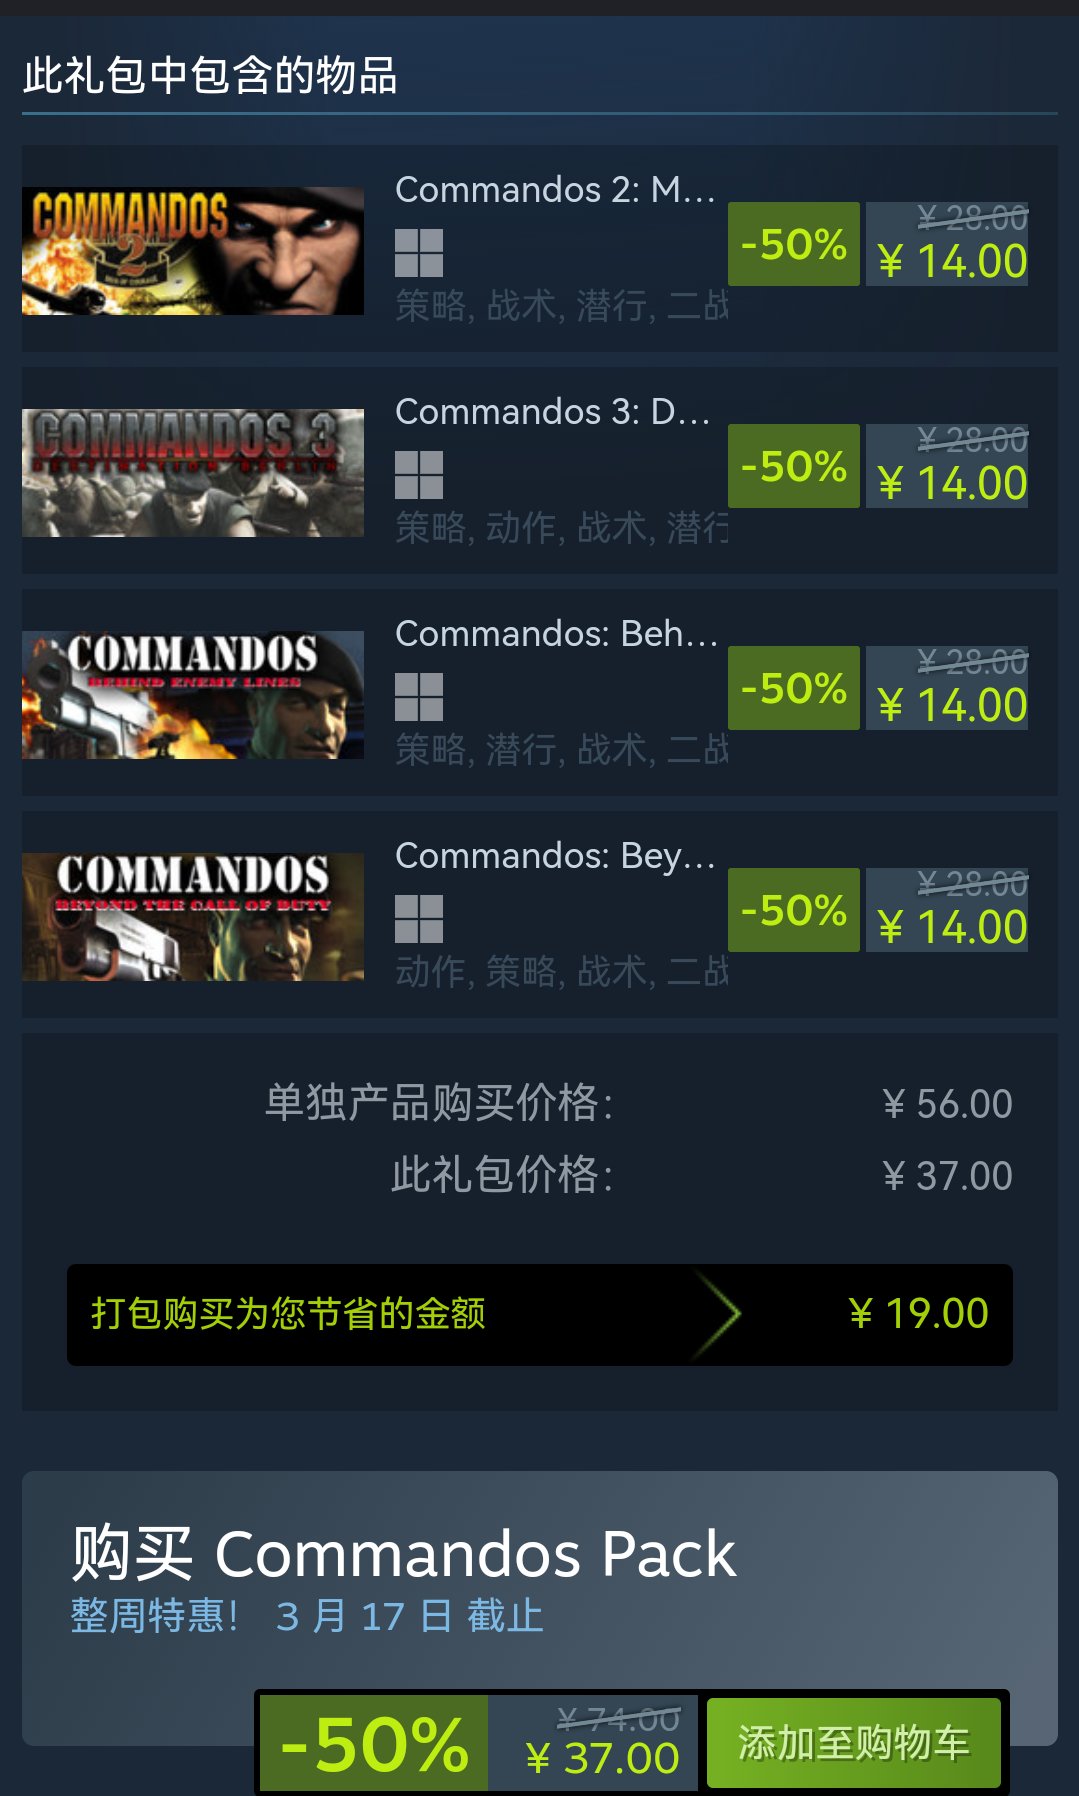Click the -50% badge for Commandos 2
Image resolution: width=1079 pixels, height=1796 pixels.
(794, 244)
